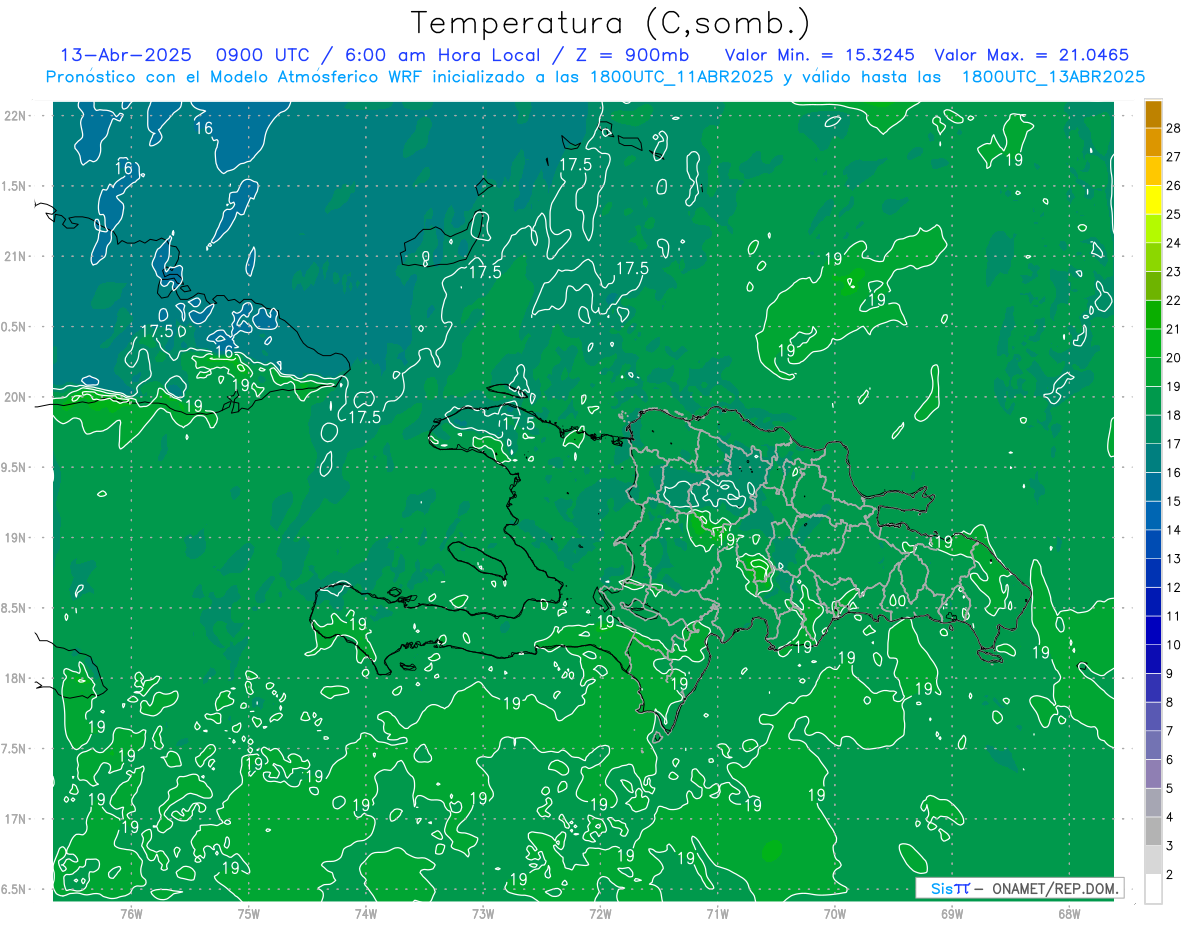Click the "7.5N" latitude axis label

(15, 749)
